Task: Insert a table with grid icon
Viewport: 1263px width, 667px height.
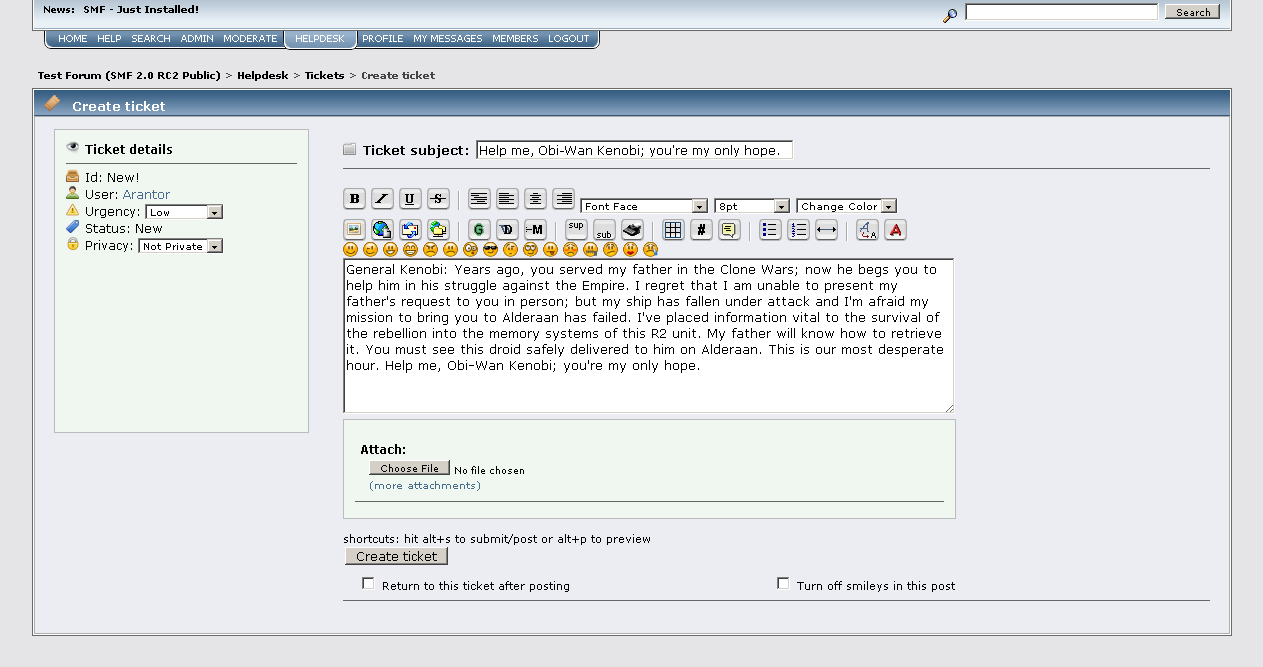Action: (x=673, y=229)
